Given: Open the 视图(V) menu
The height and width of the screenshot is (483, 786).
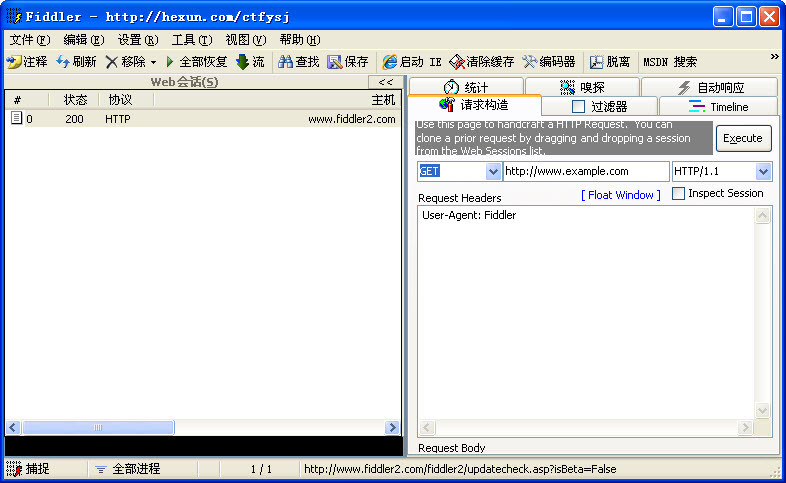Looking at the screenshot, I should pyautogui.click(x=246, y=40).
